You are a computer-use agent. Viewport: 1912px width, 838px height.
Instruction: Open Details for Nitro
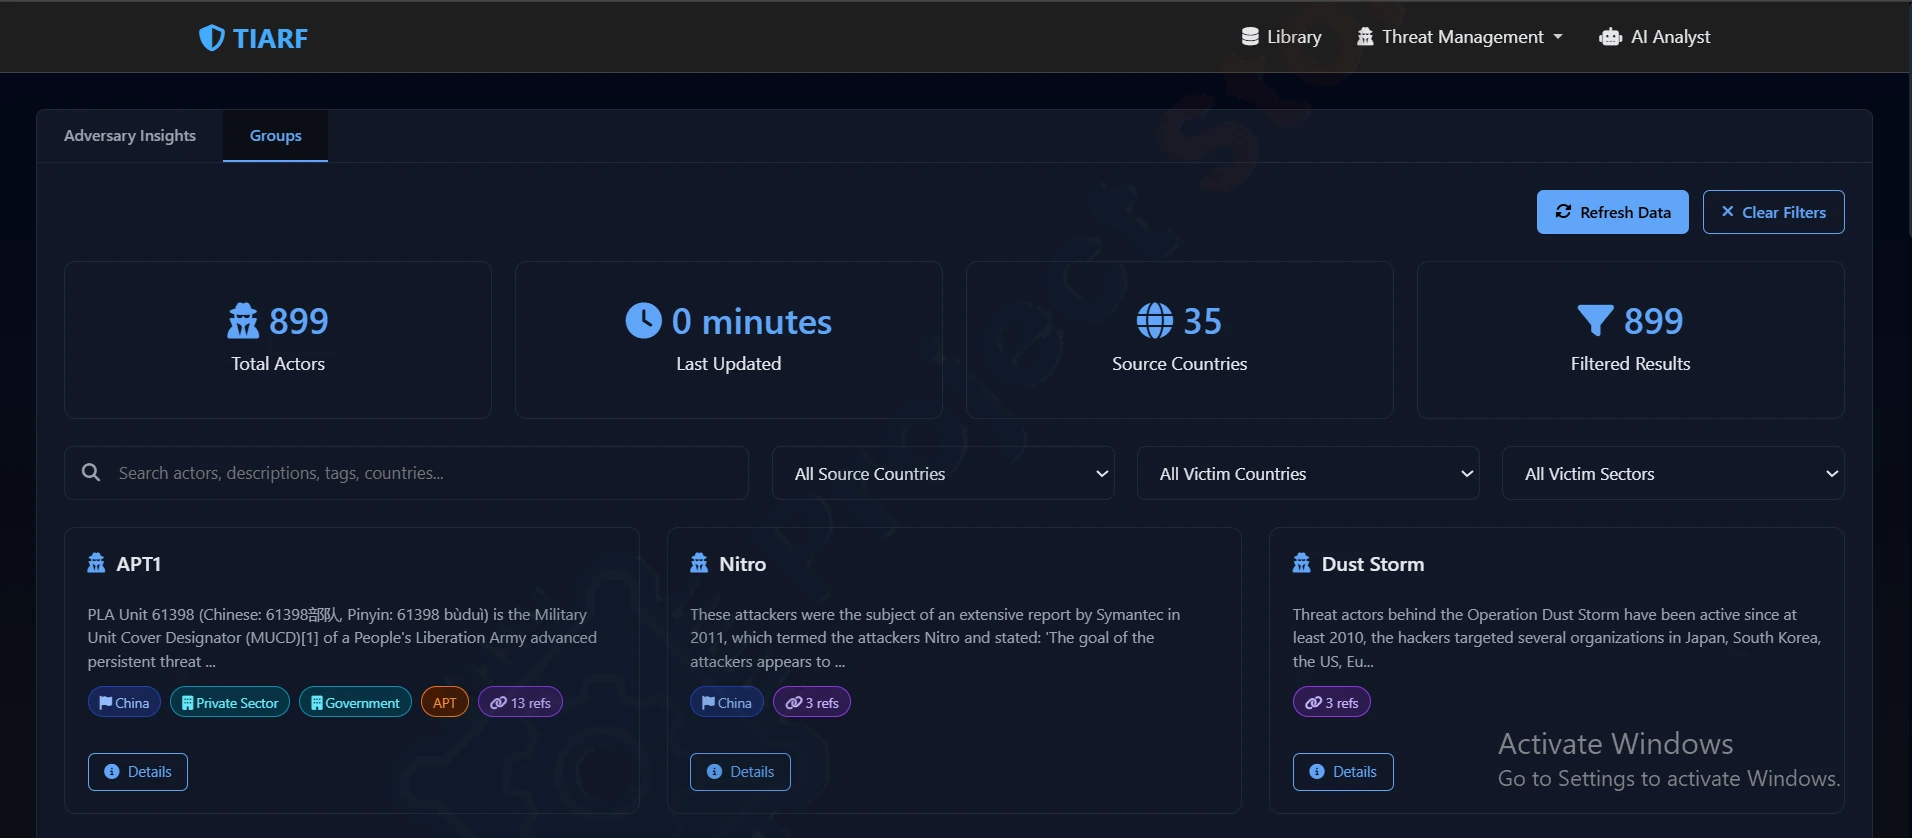coord(740,772)
